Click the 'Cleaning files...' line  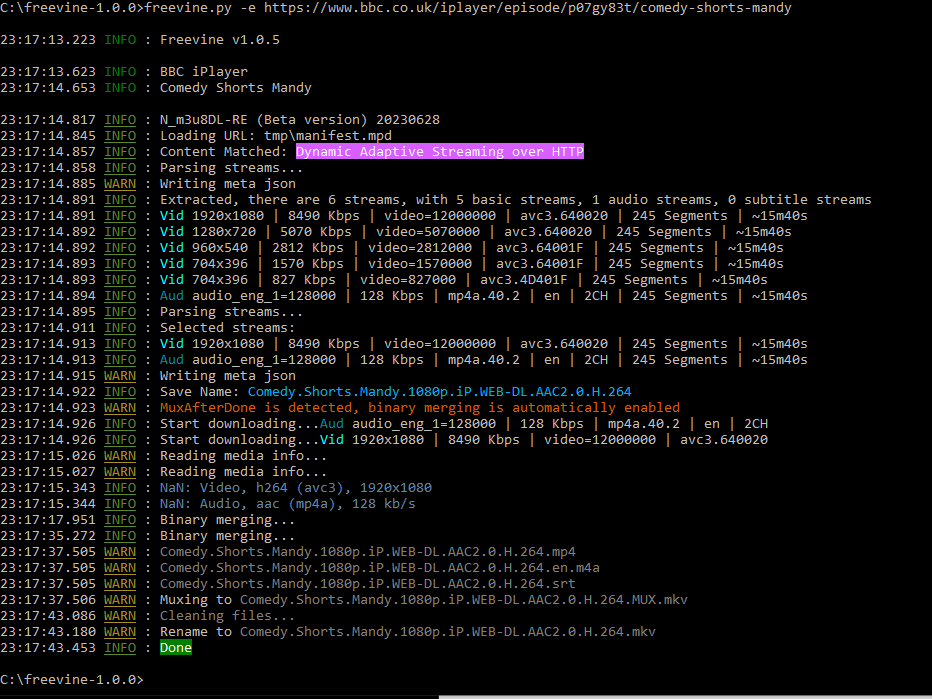(227, 616)
